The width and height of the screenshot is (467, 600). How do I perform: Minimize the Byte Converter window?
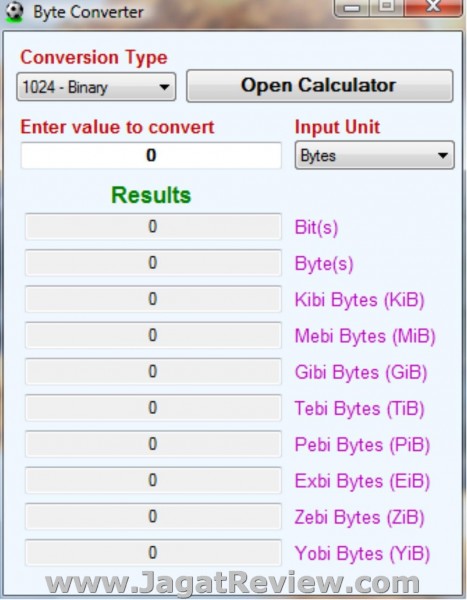pyautogui.click(x=352, y=8)
